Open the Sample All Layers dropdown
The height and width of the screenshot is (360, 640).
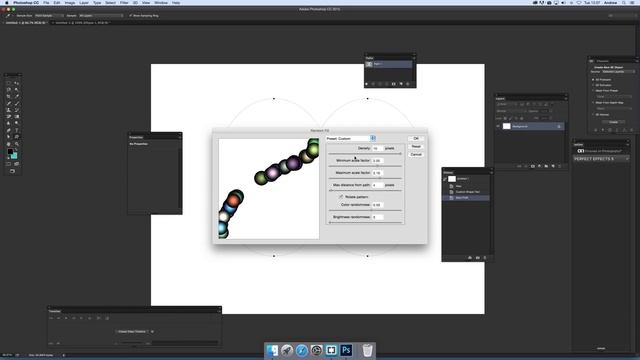click(101, 16)
